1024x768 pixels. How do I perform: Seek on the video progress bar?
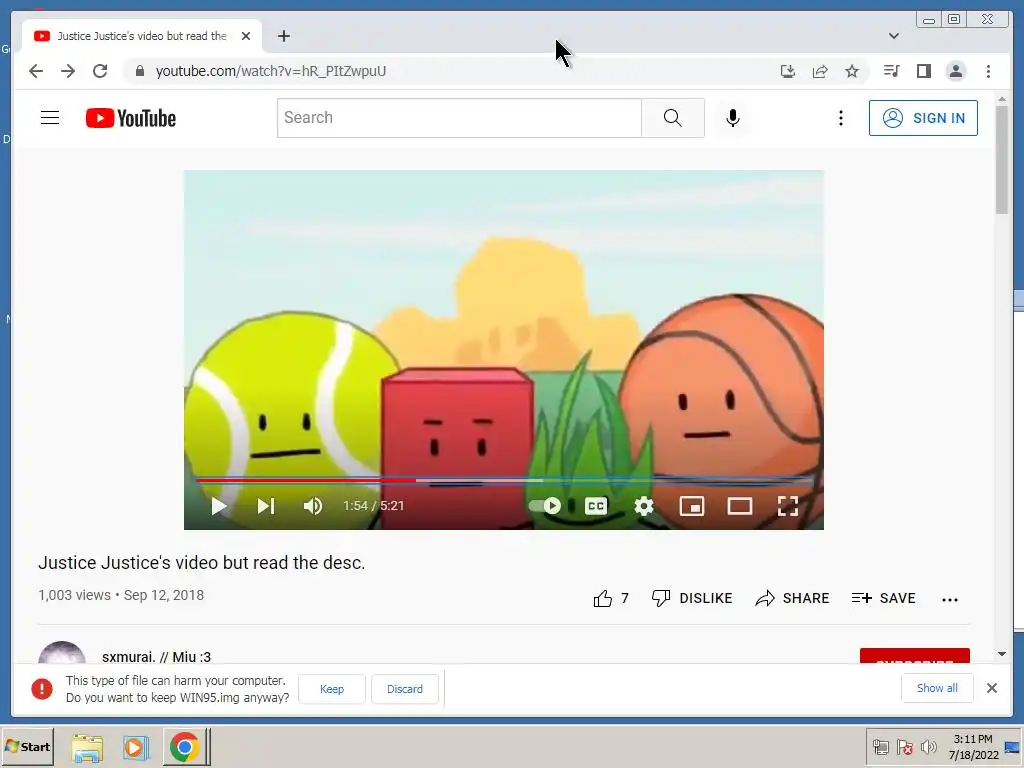click(504, 481)
